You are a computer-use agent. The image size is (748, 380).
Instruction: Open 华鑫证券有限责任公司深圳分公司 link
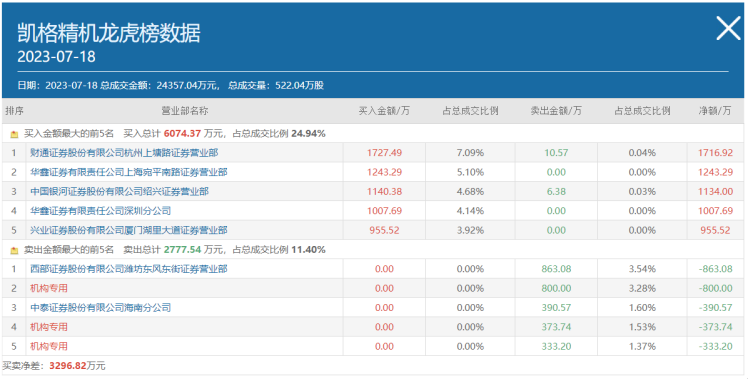tap(100, 211)
